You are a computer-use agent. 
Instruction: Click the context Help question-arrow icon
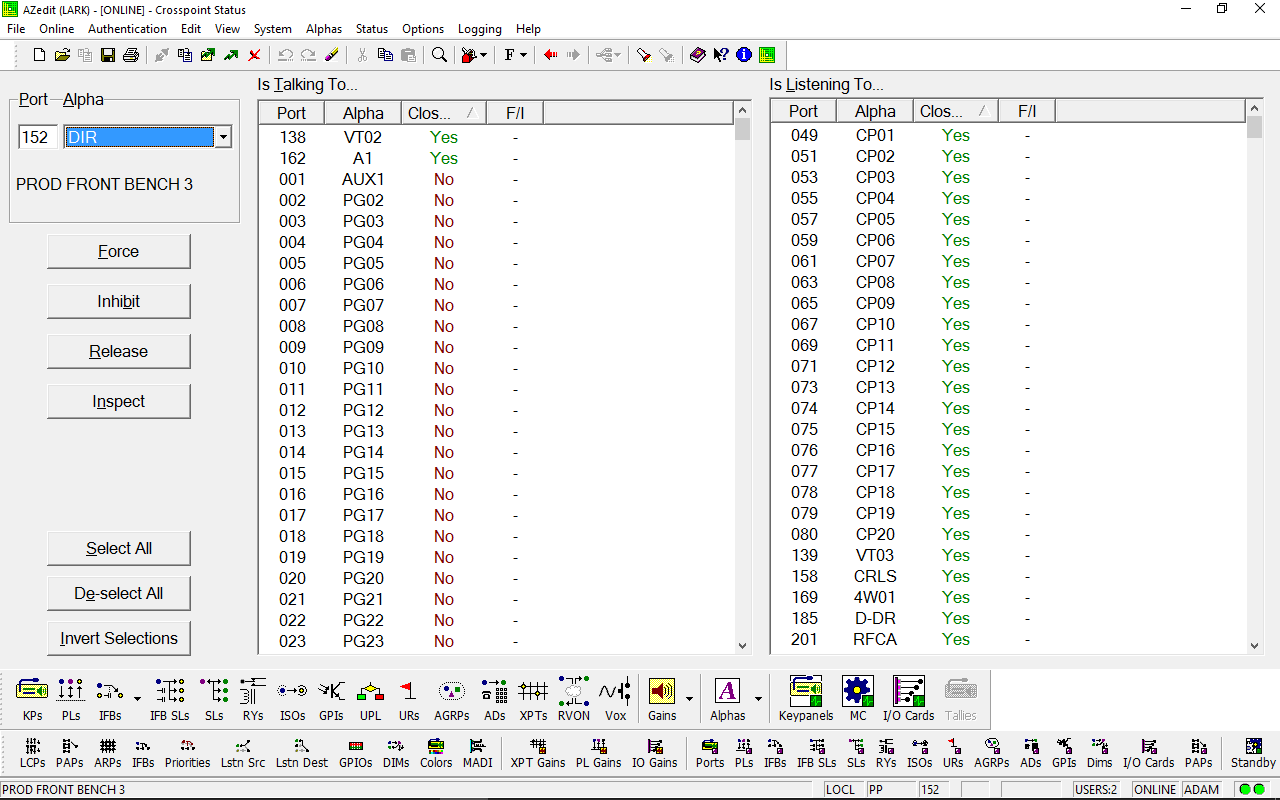tap(721, 55)
